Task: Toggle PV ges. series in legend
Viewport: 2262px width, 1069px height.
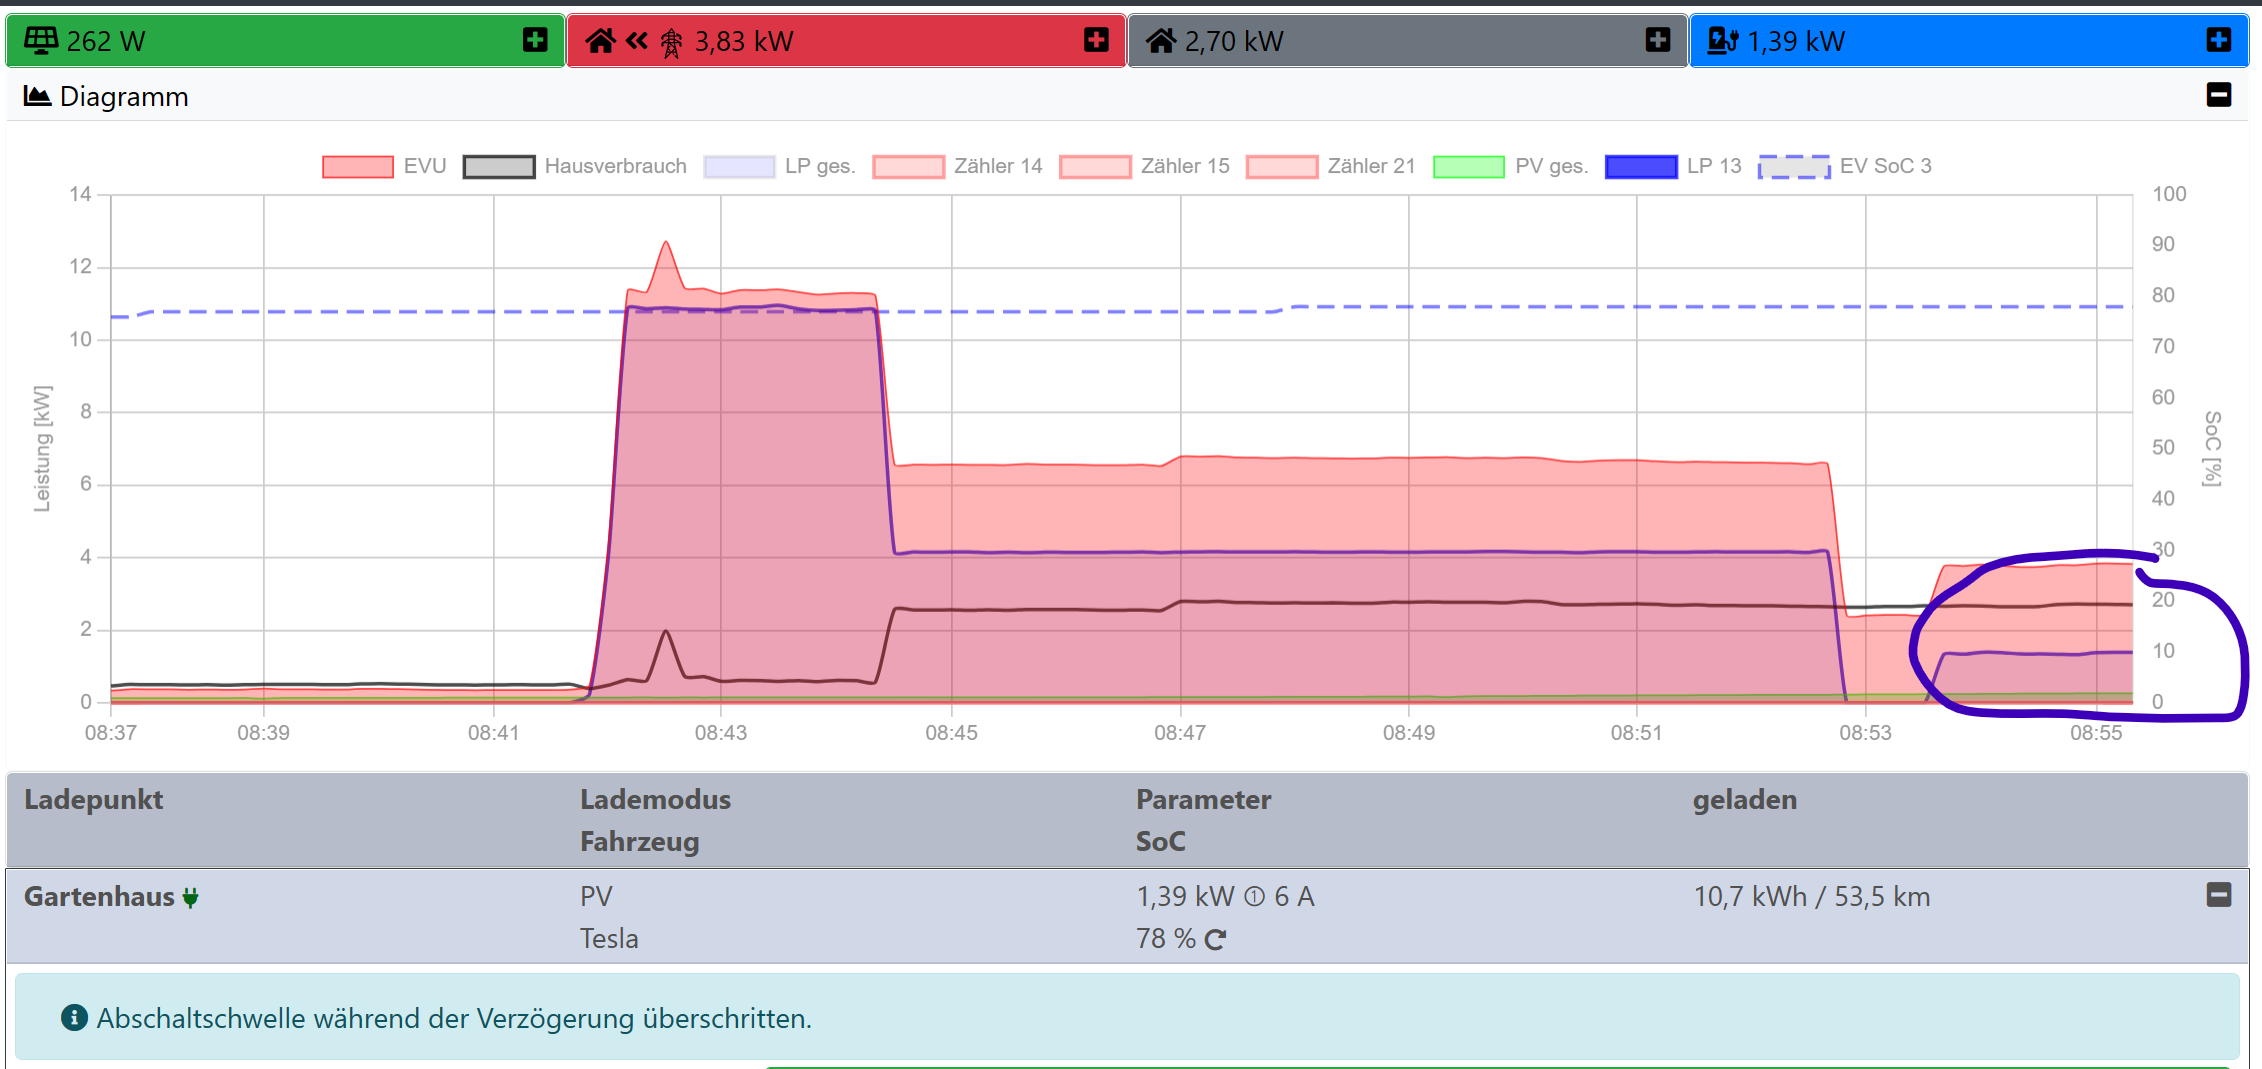Action: tap(1511, 166)
